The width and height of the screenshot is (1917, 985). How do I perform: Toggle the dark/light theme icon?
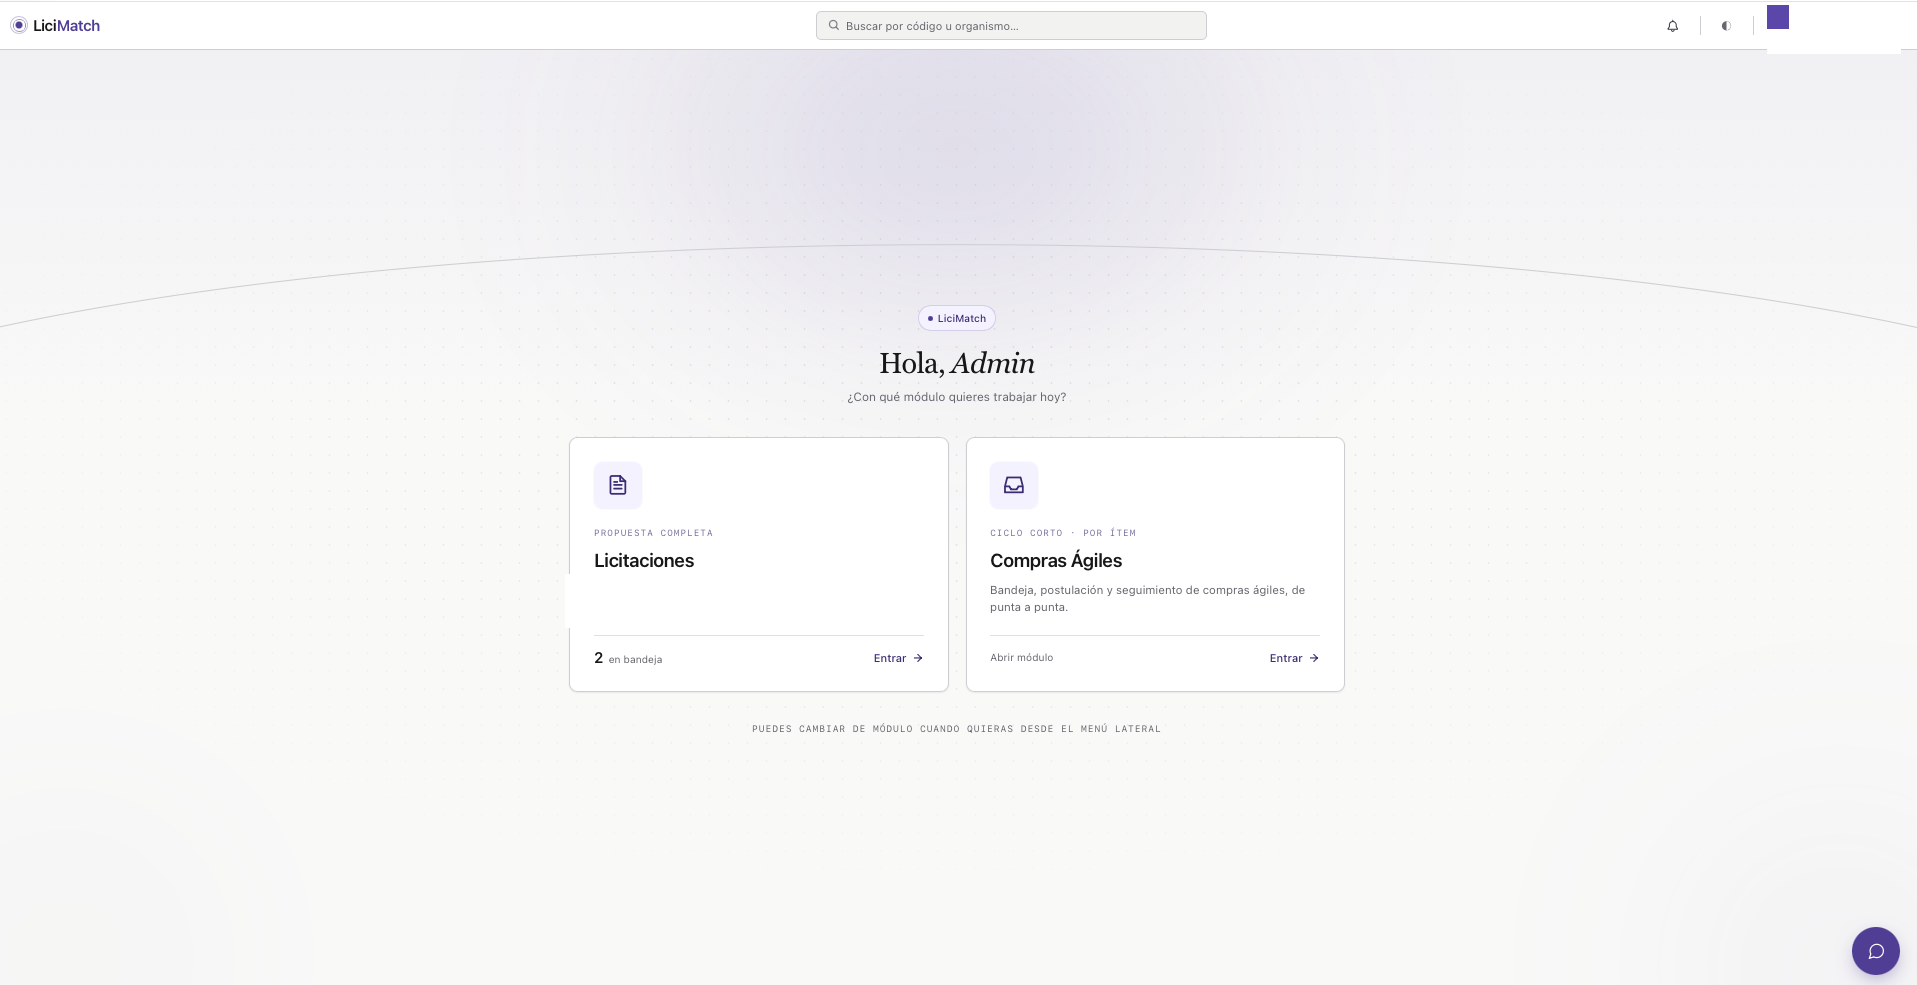pyautogui.click(x=1726, y=26)
